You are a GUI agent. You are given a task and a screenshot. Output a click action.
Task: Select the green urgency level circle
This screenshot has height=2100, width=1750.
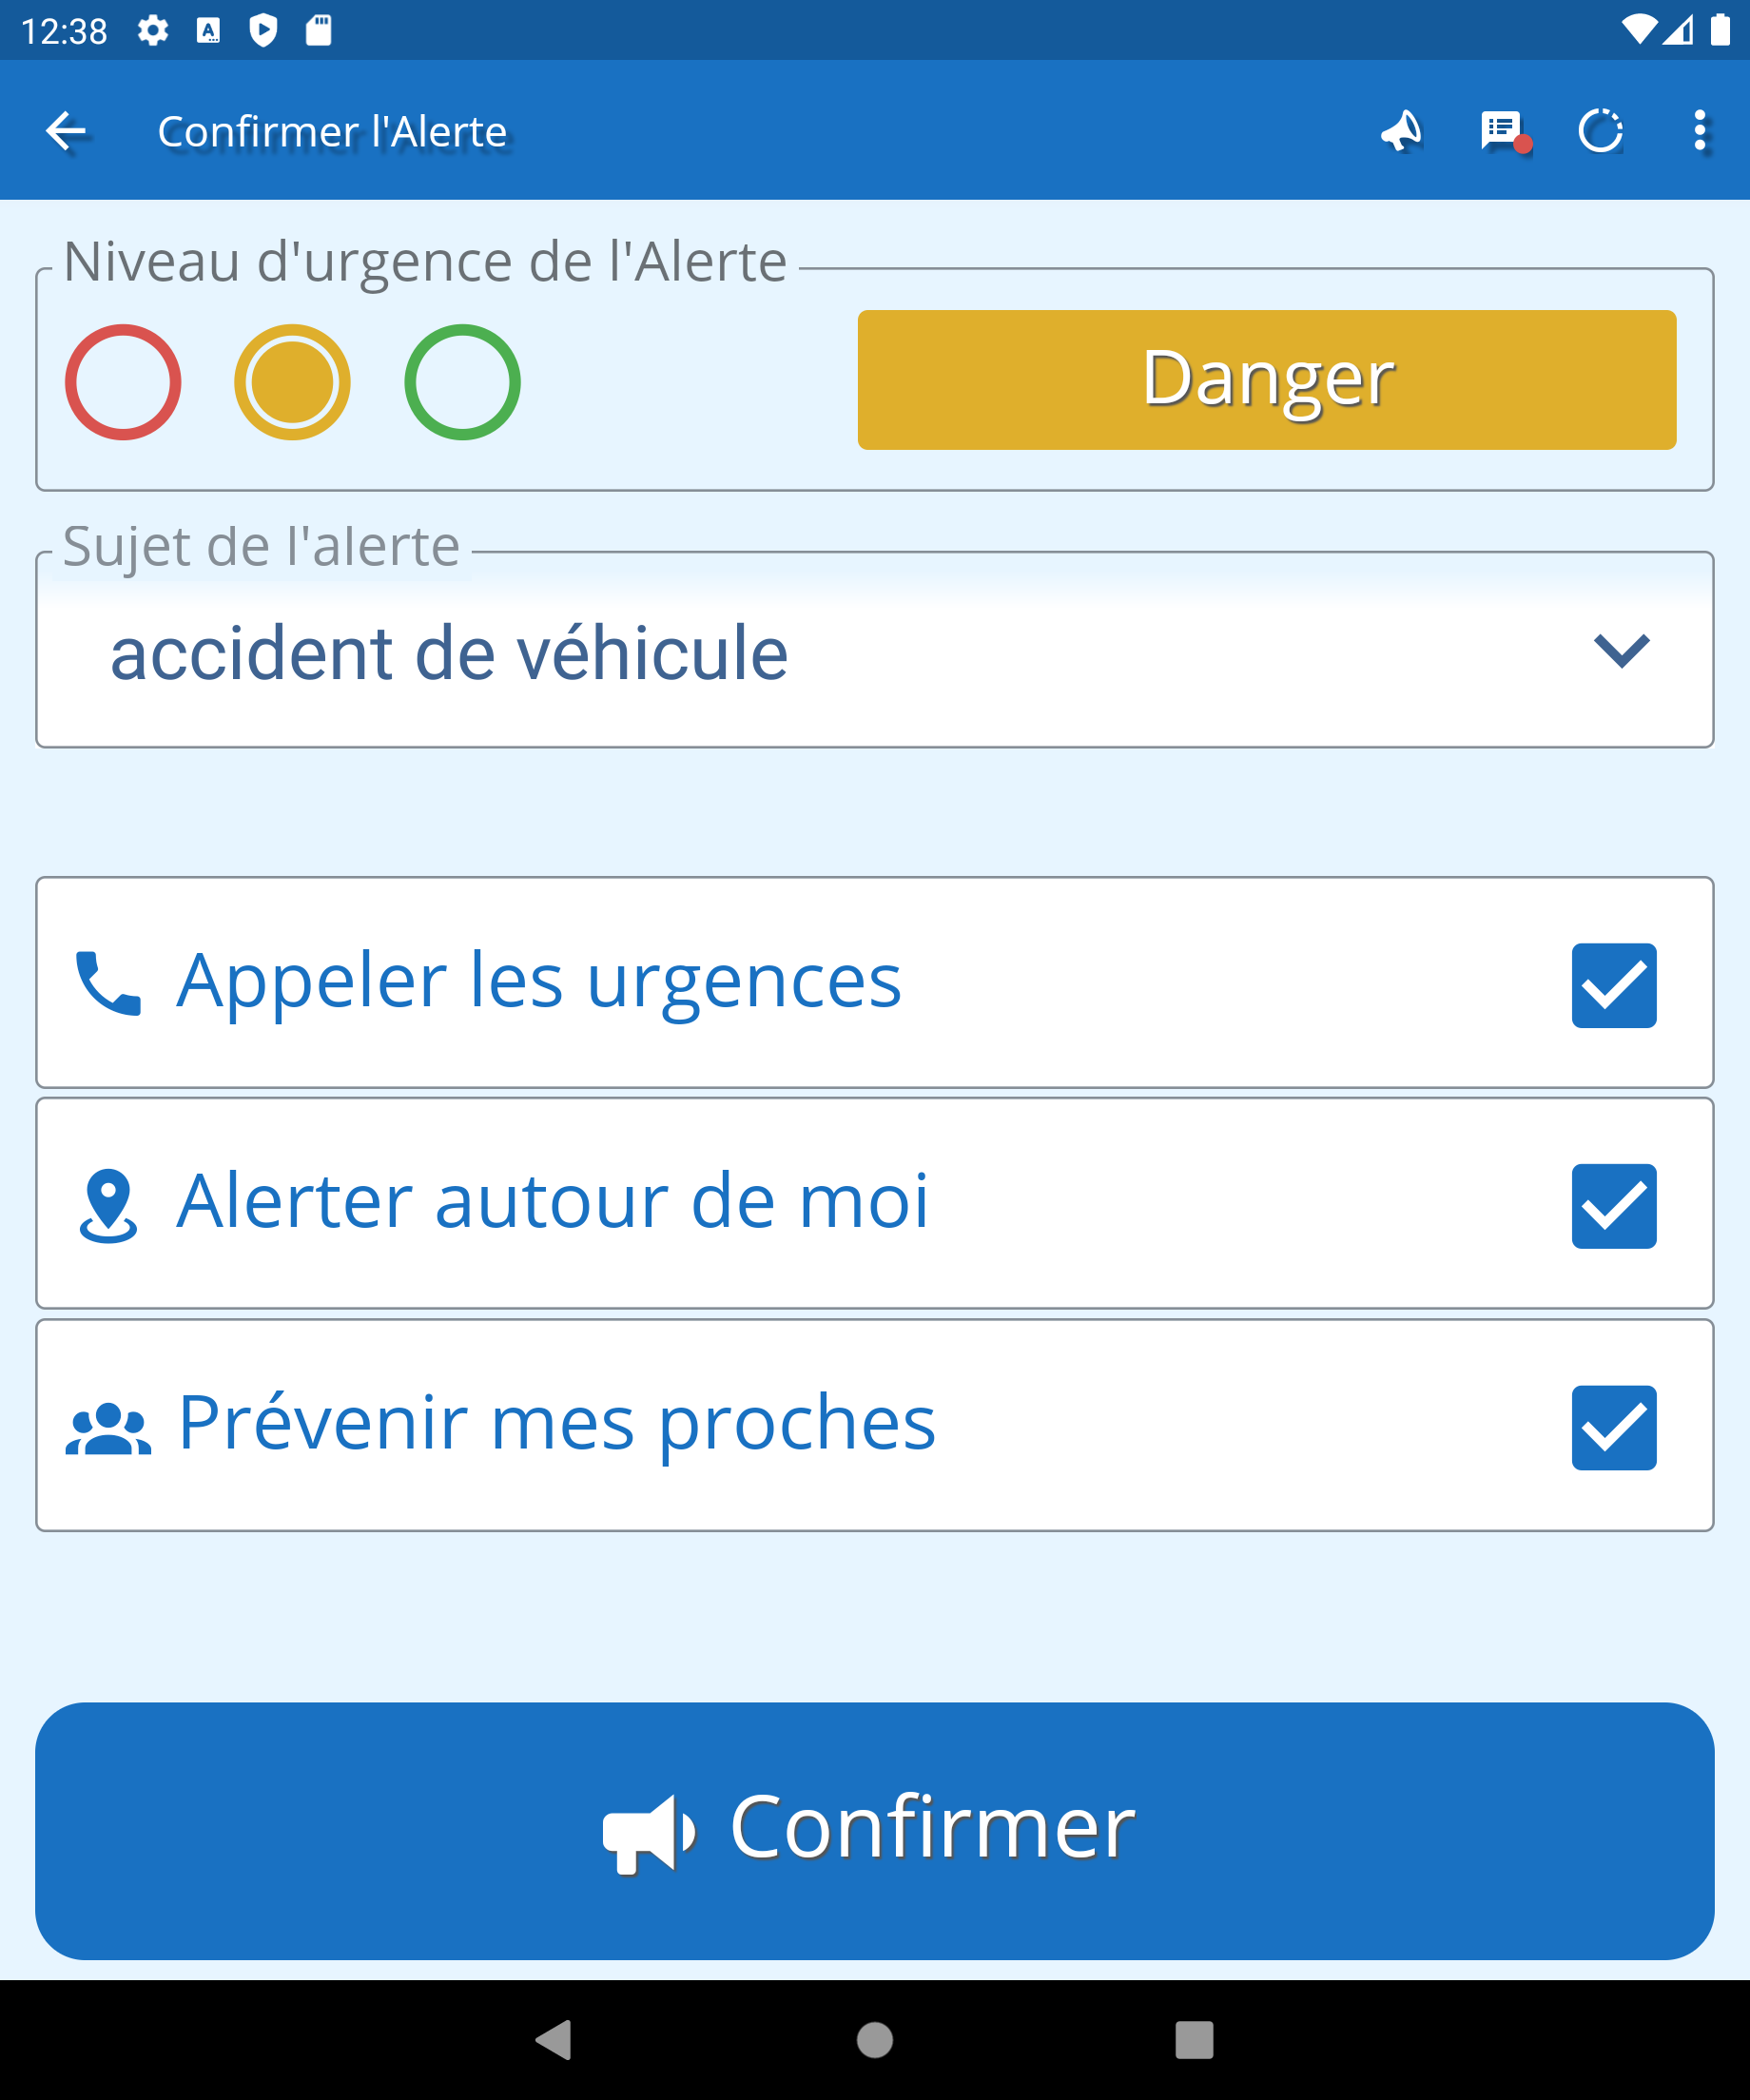pos(462,382)
